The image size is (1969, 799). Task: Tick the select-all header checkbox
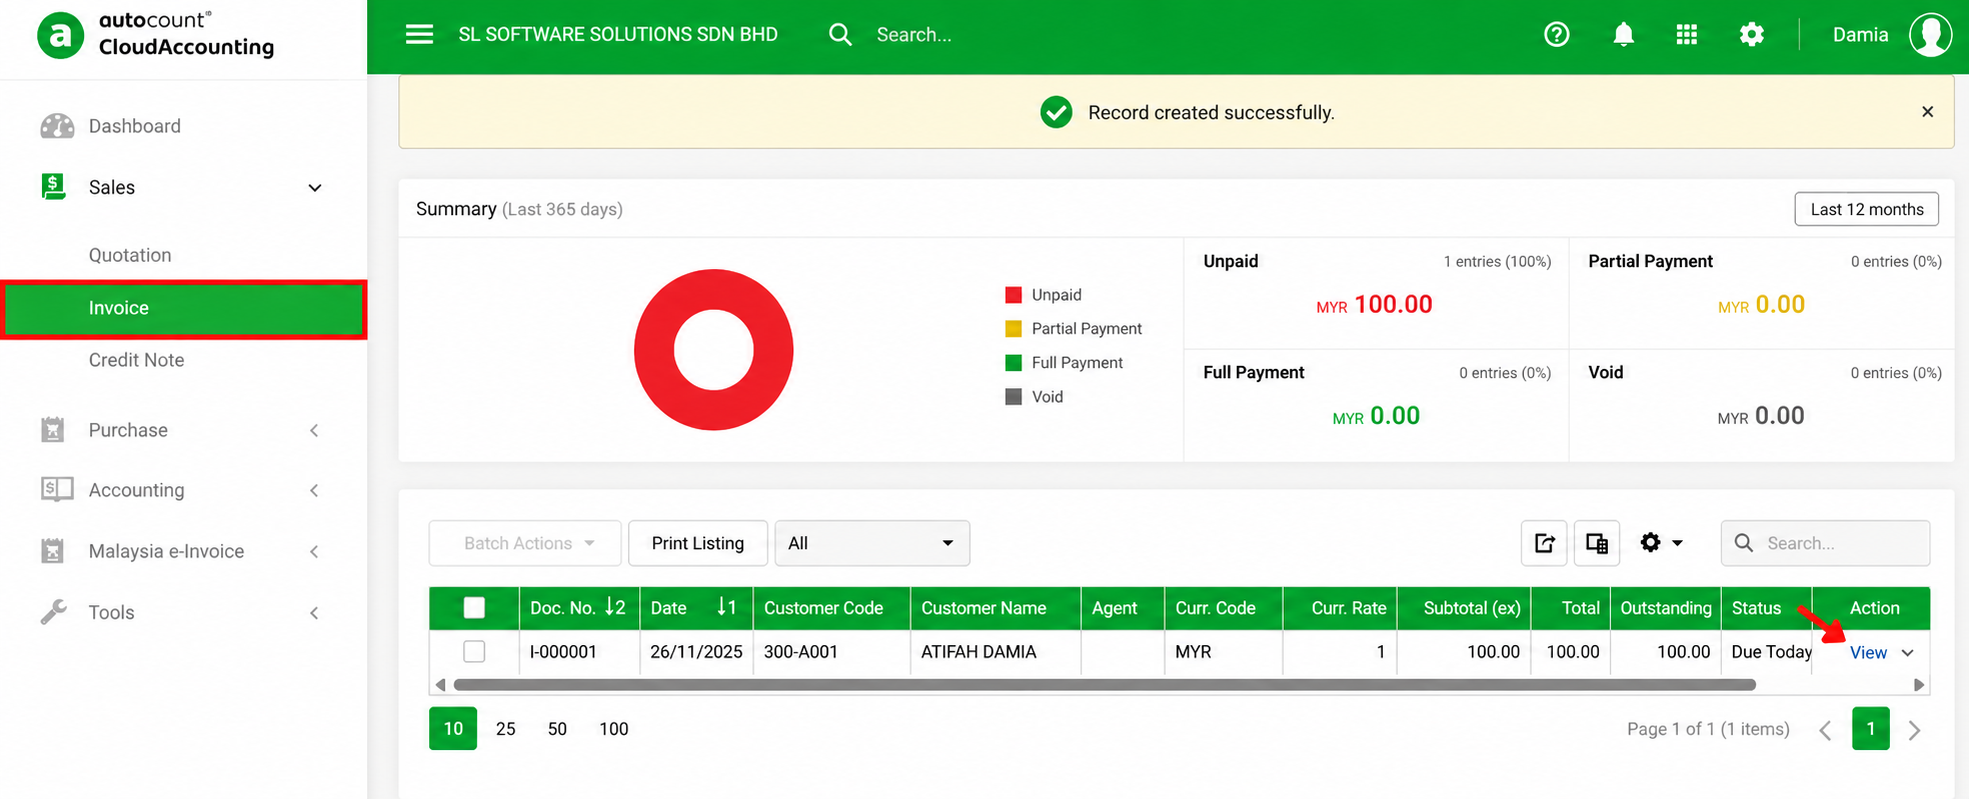[x=474, y=607]
